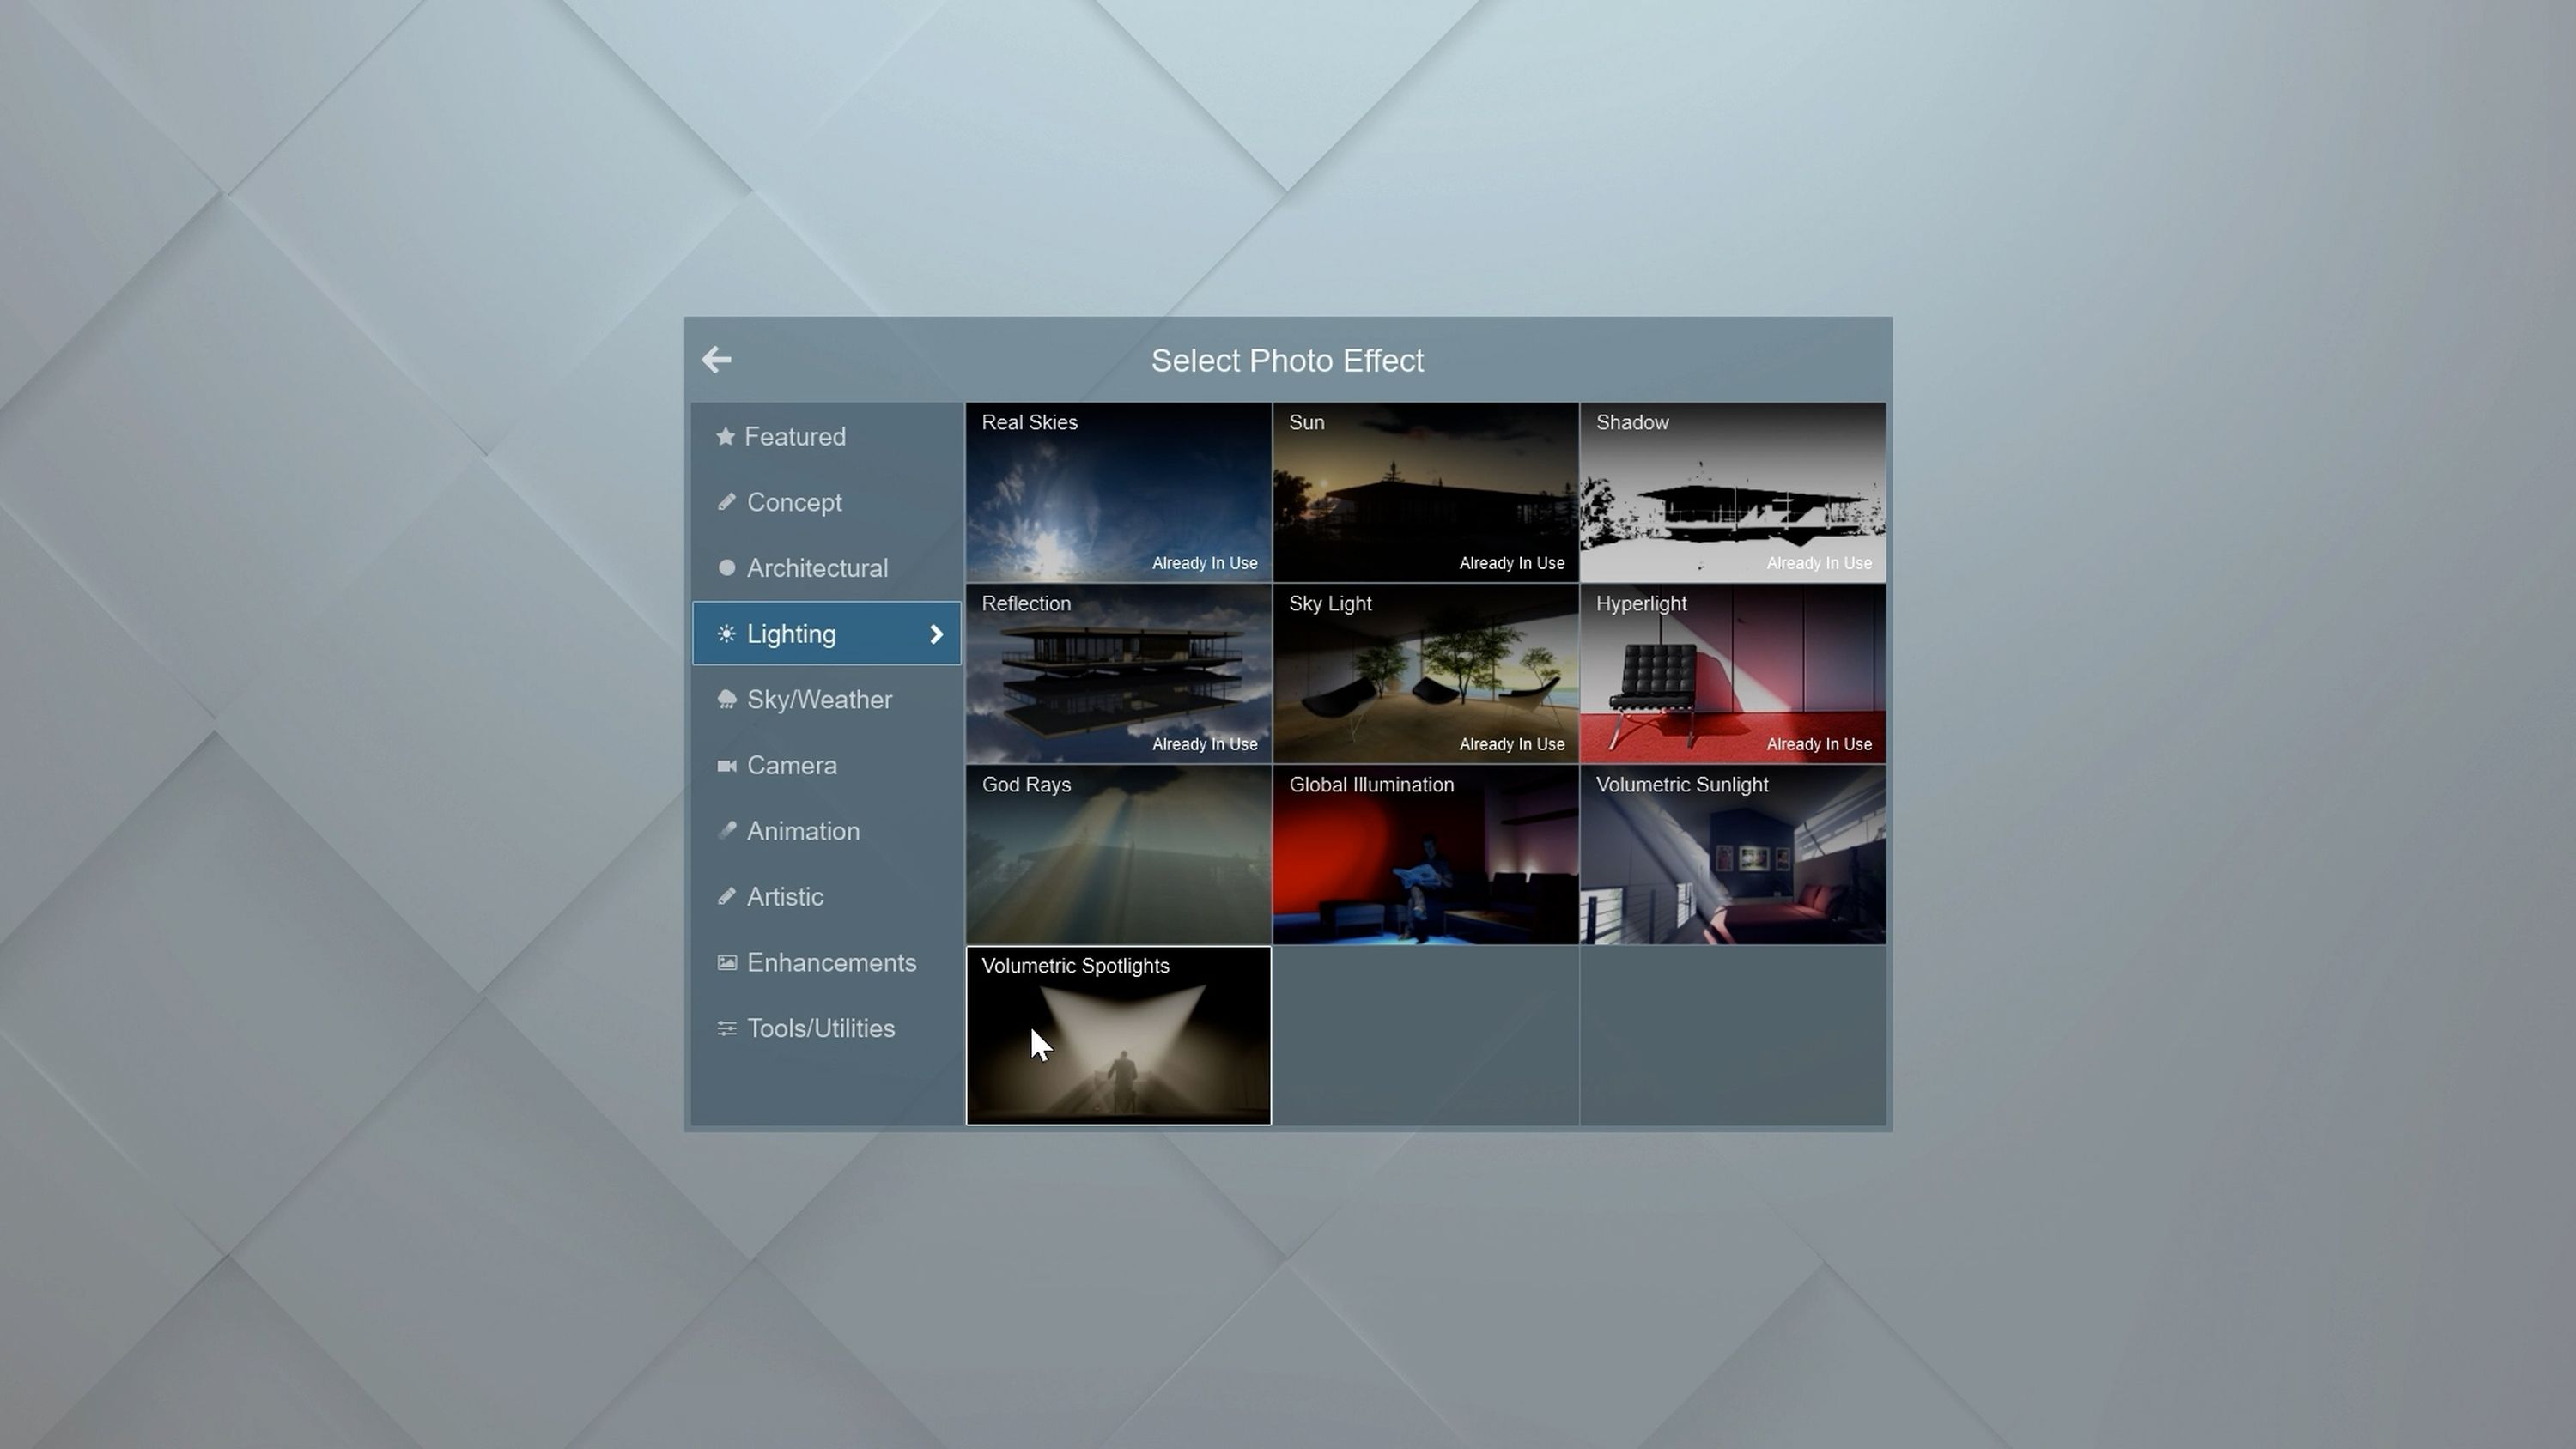
Task: Add the Volumetric Sunlight effect
Action: point(1732,854)
